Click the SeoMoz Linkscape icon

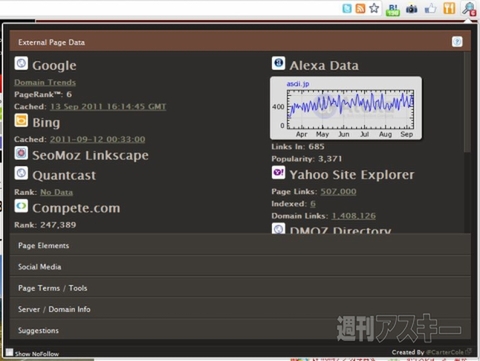click(x=21, y=153)
